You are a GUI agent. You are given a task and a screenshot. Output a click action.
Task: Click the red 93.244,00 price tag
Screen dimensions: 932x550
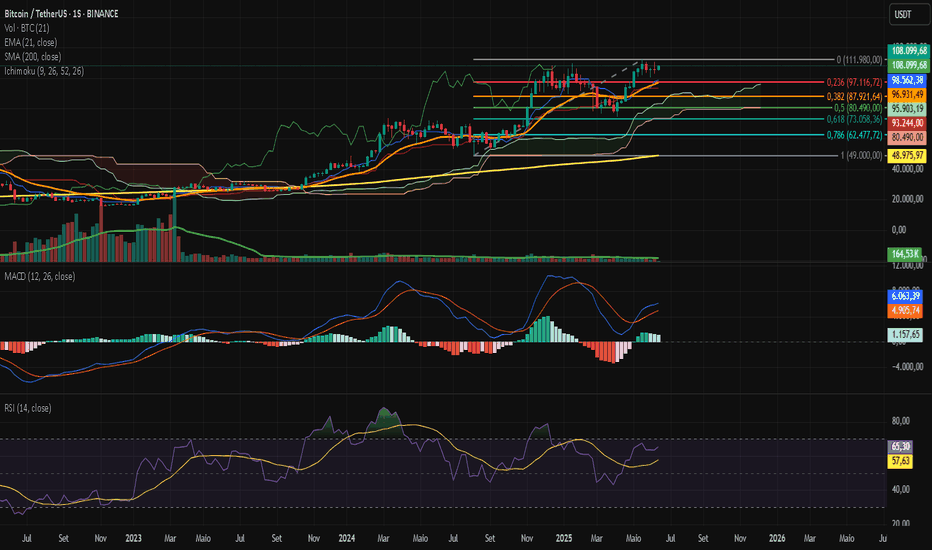[907, 123]
